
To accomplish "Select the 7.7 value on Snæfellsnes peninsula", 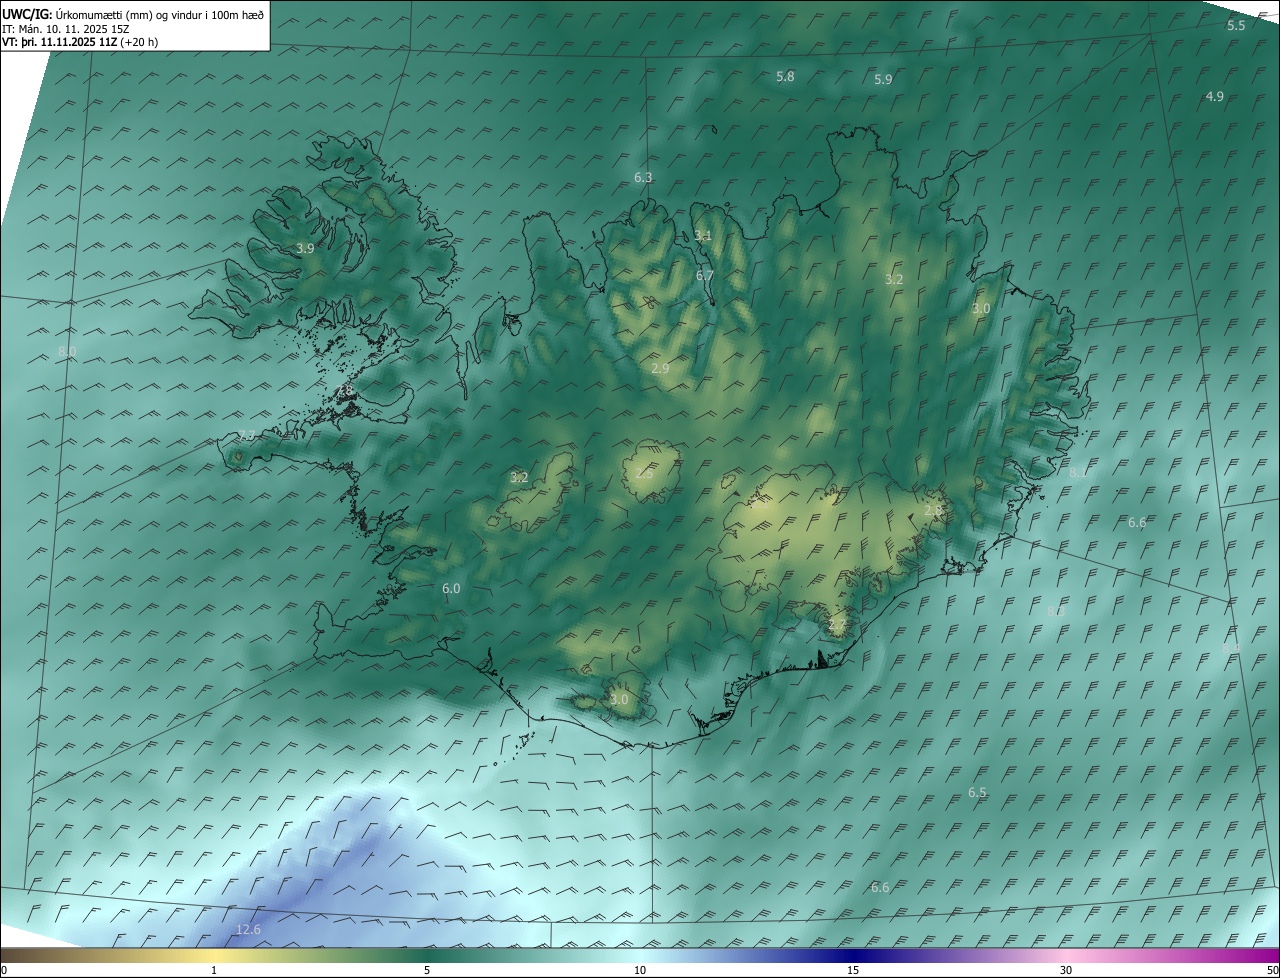I will tap(247, 435).
